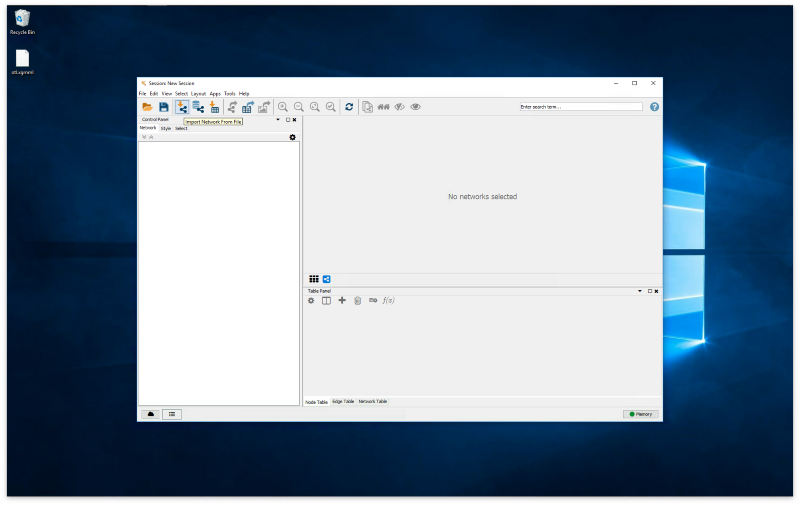Screen dimensions: 800x505
Task: Click the first neighbors of selected nodes icon
Action: coord(384,107)
